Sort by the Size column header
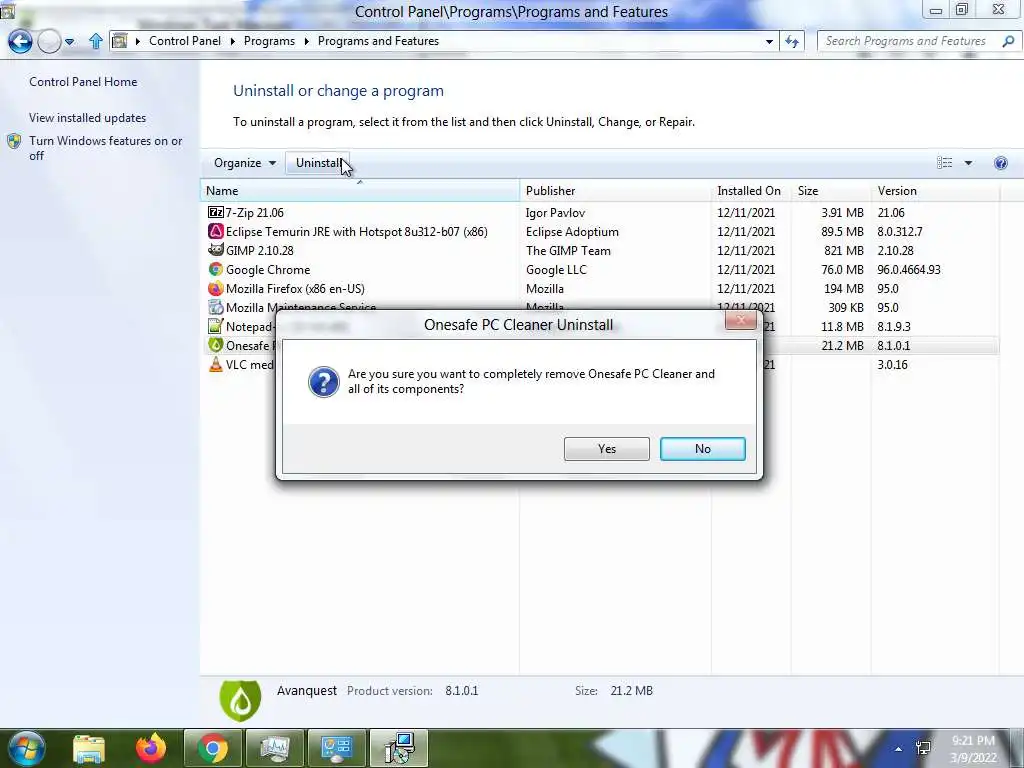1024x768 pixels. pos(830,191)
